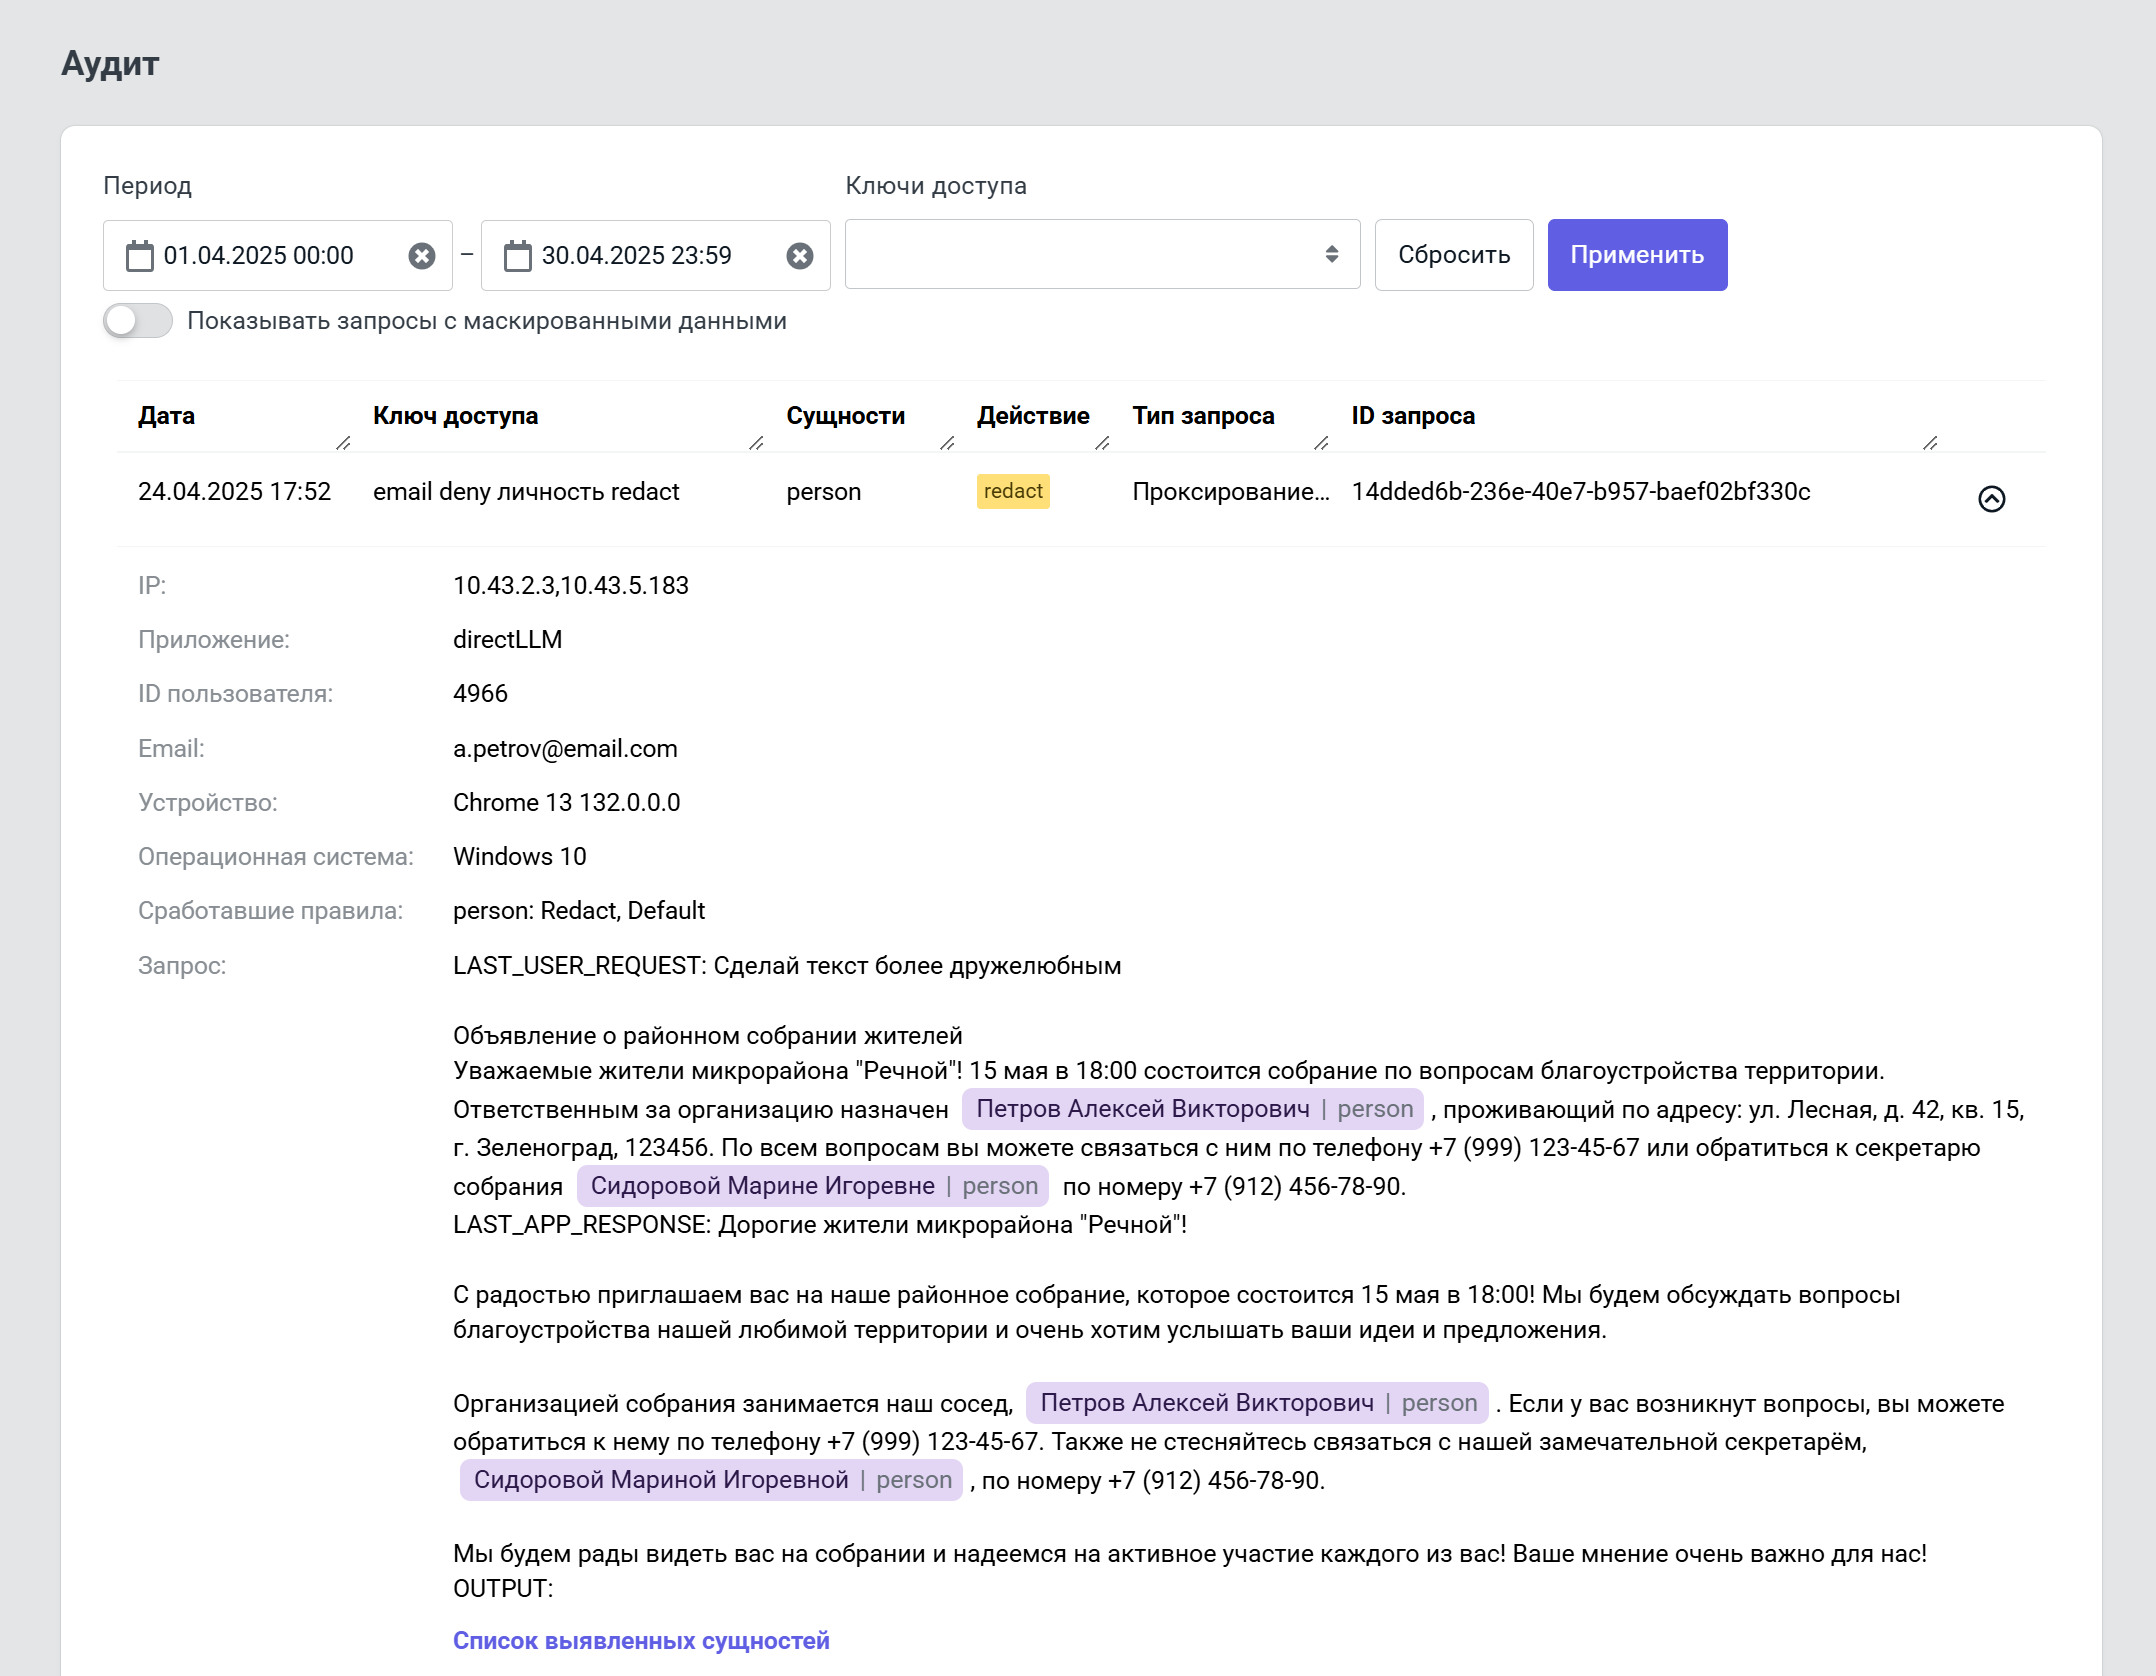Click the Ключ доступа column resize handle
Screen dimensions: 2156x1676
click(756, 443)
